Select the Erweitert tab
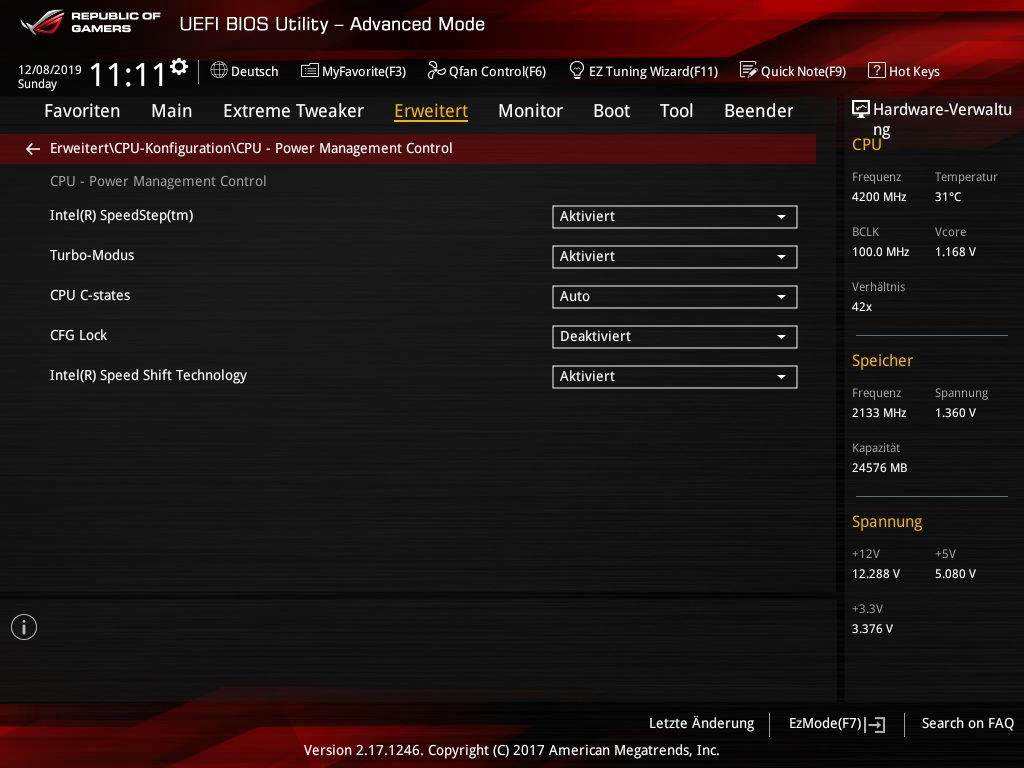The image size is (1024, 768). [x=431, y=111]
